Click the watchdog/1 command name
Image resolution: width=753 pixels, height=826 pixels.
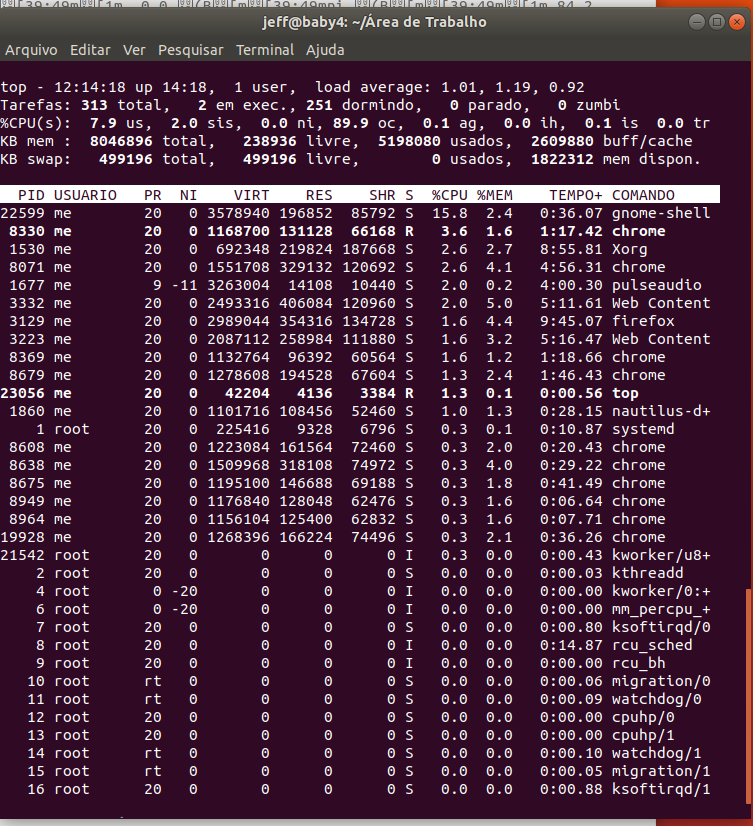657,753
